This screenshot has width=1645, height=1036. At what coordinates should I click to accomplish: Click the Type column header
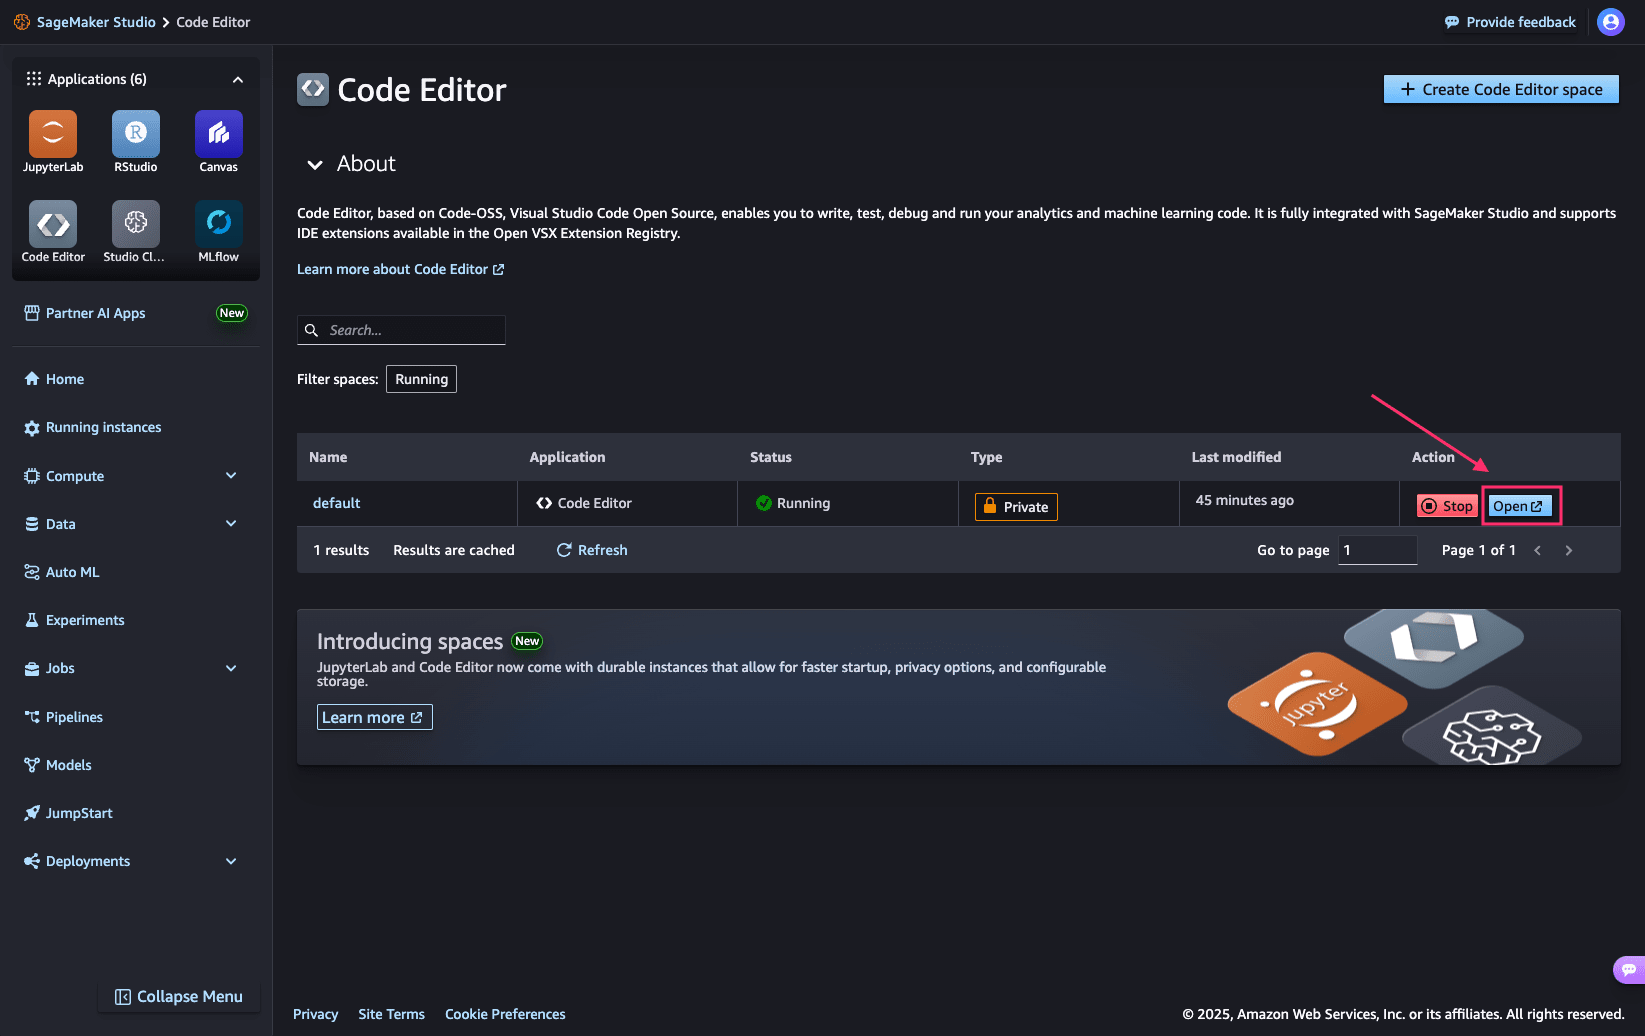click(986, 457)
